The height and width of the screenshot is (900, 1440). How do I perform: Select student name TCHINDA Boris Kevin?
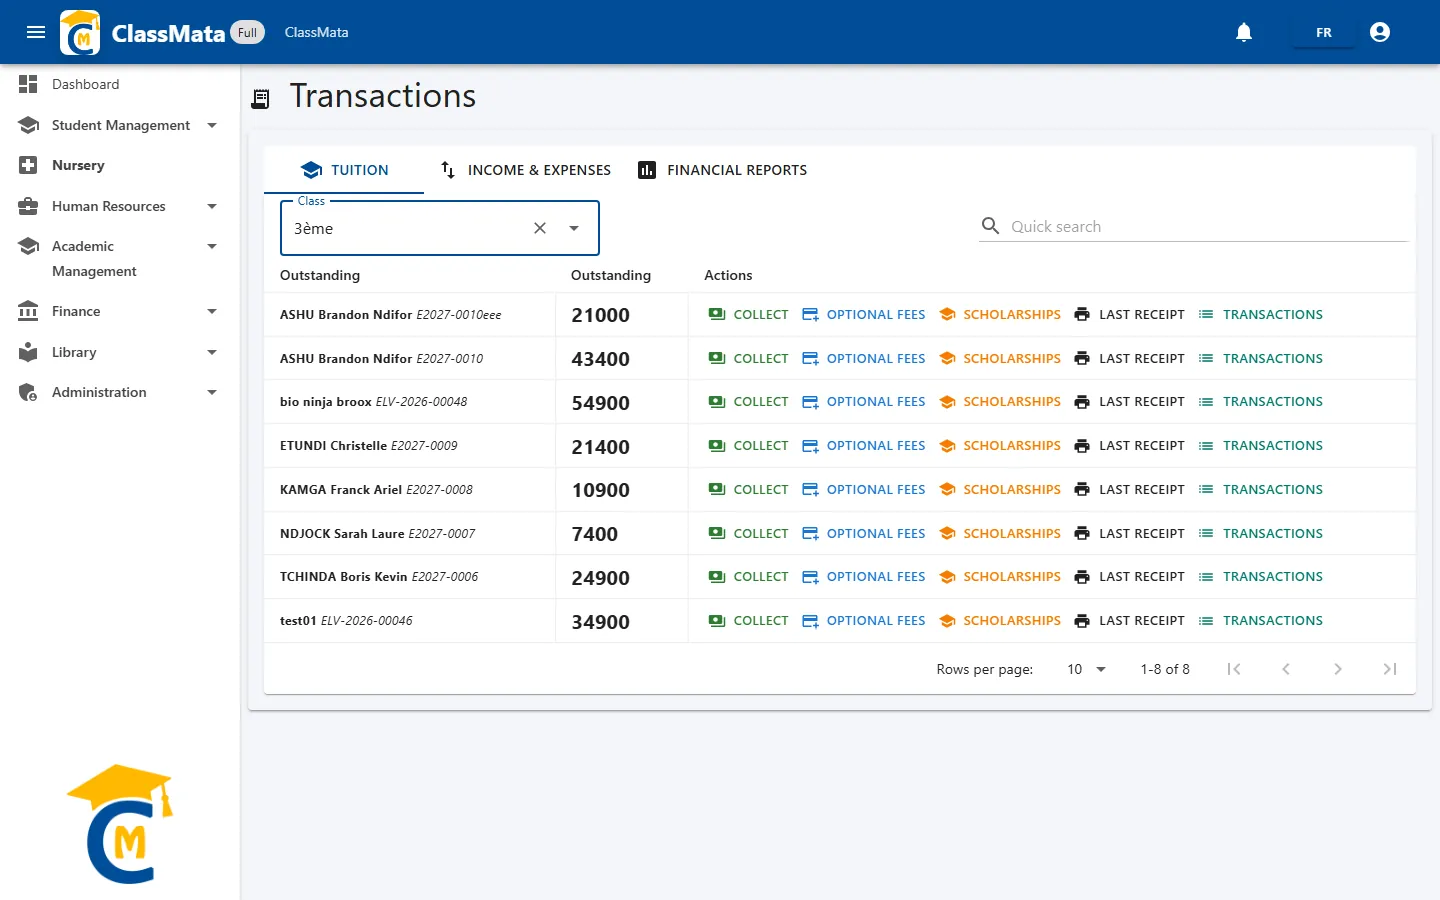(343, 577)
